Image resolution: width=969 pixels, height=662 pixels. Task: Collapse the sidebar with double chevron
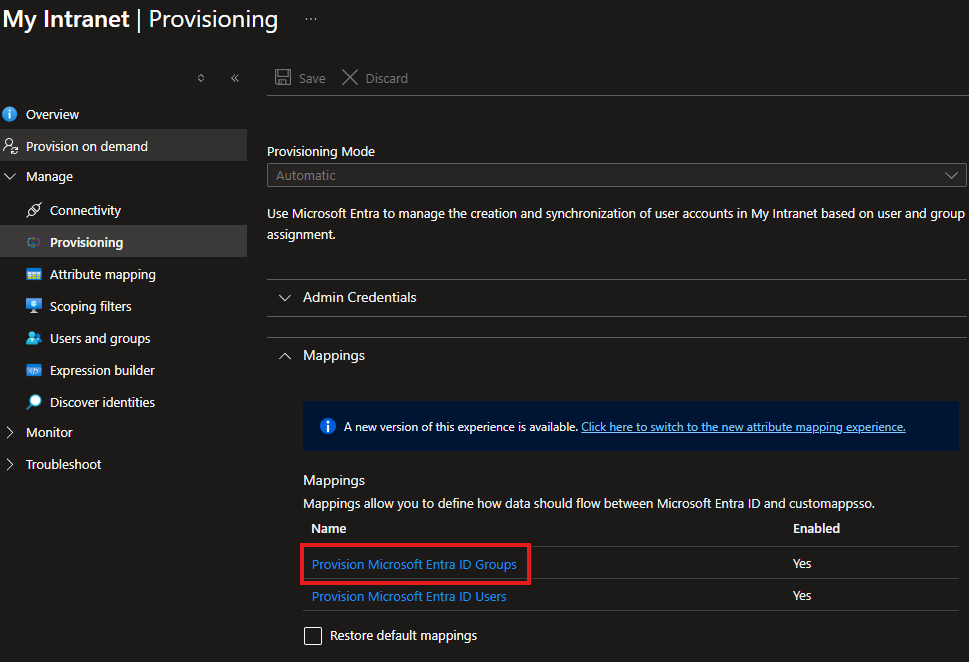click(x=235, y=78)
